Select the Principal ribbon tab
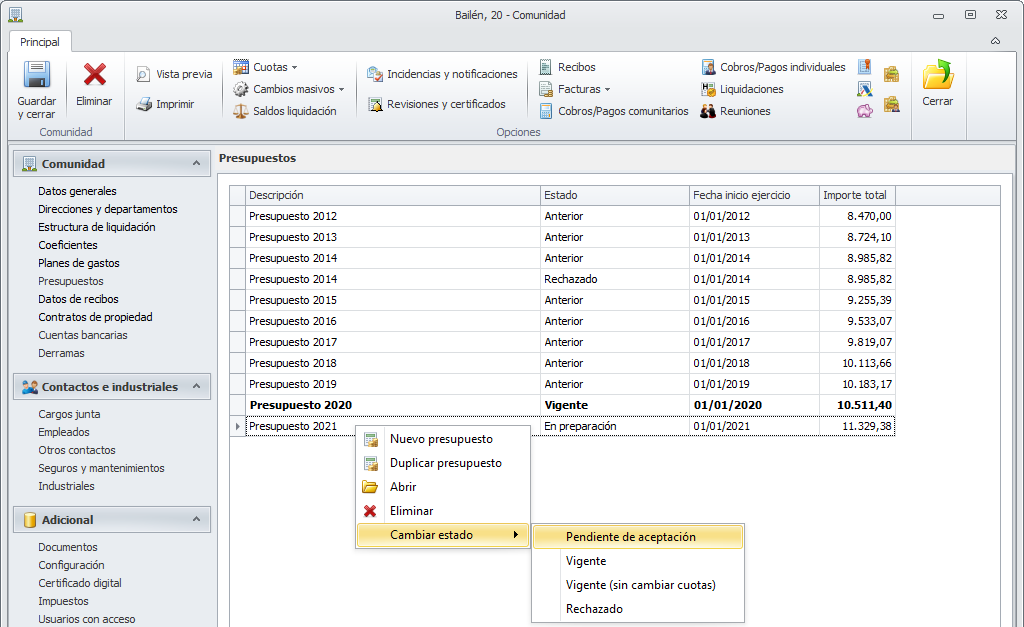 point(40,42)
